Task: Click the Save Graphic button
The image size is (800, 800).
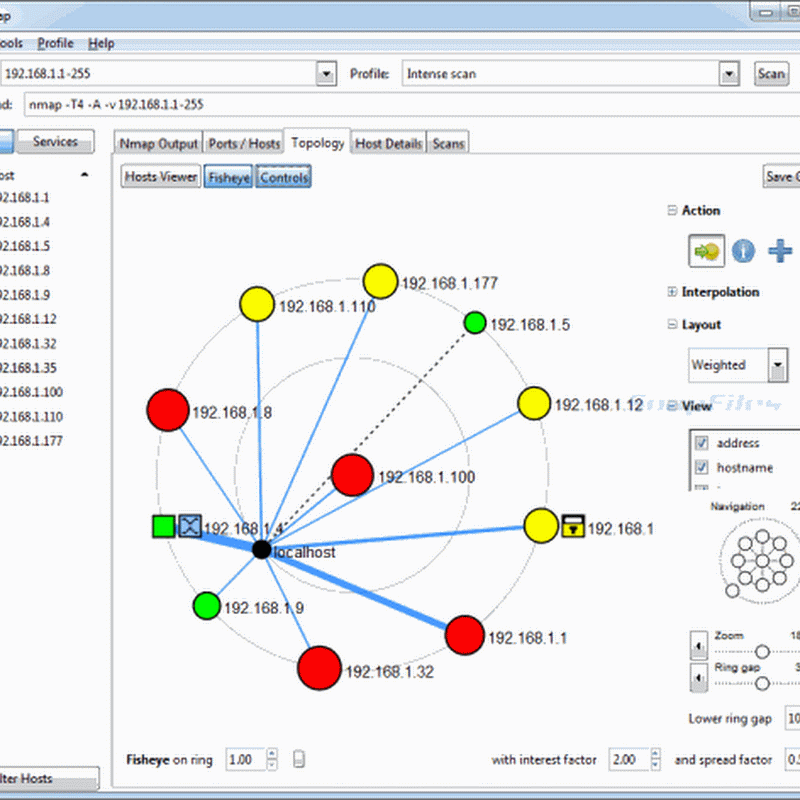Action: pyautogui.click(x=781, y=177)
